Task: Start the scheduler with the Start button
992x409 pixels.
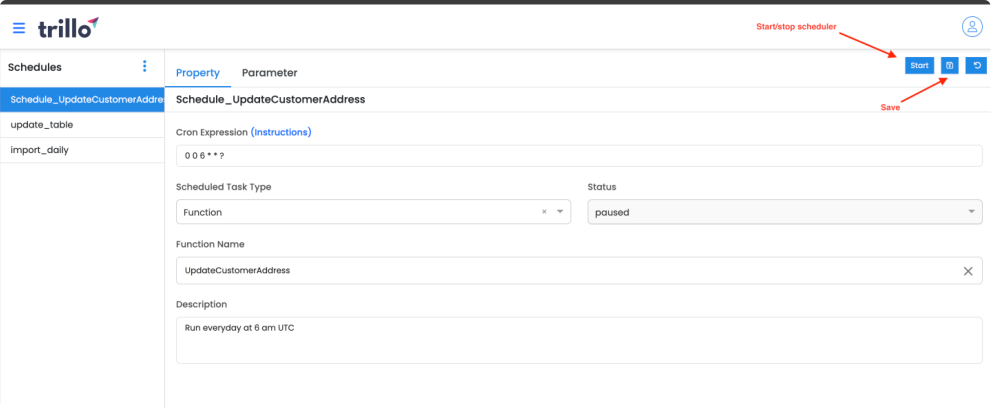Action: tap(919, 65)
